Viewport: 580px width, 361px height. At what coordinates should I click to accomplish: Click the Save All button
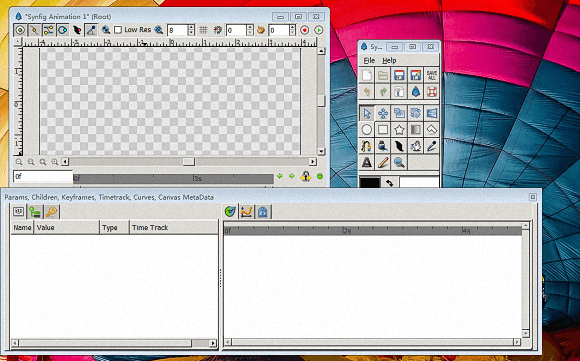pyautogui.click(x=432, y=75)
